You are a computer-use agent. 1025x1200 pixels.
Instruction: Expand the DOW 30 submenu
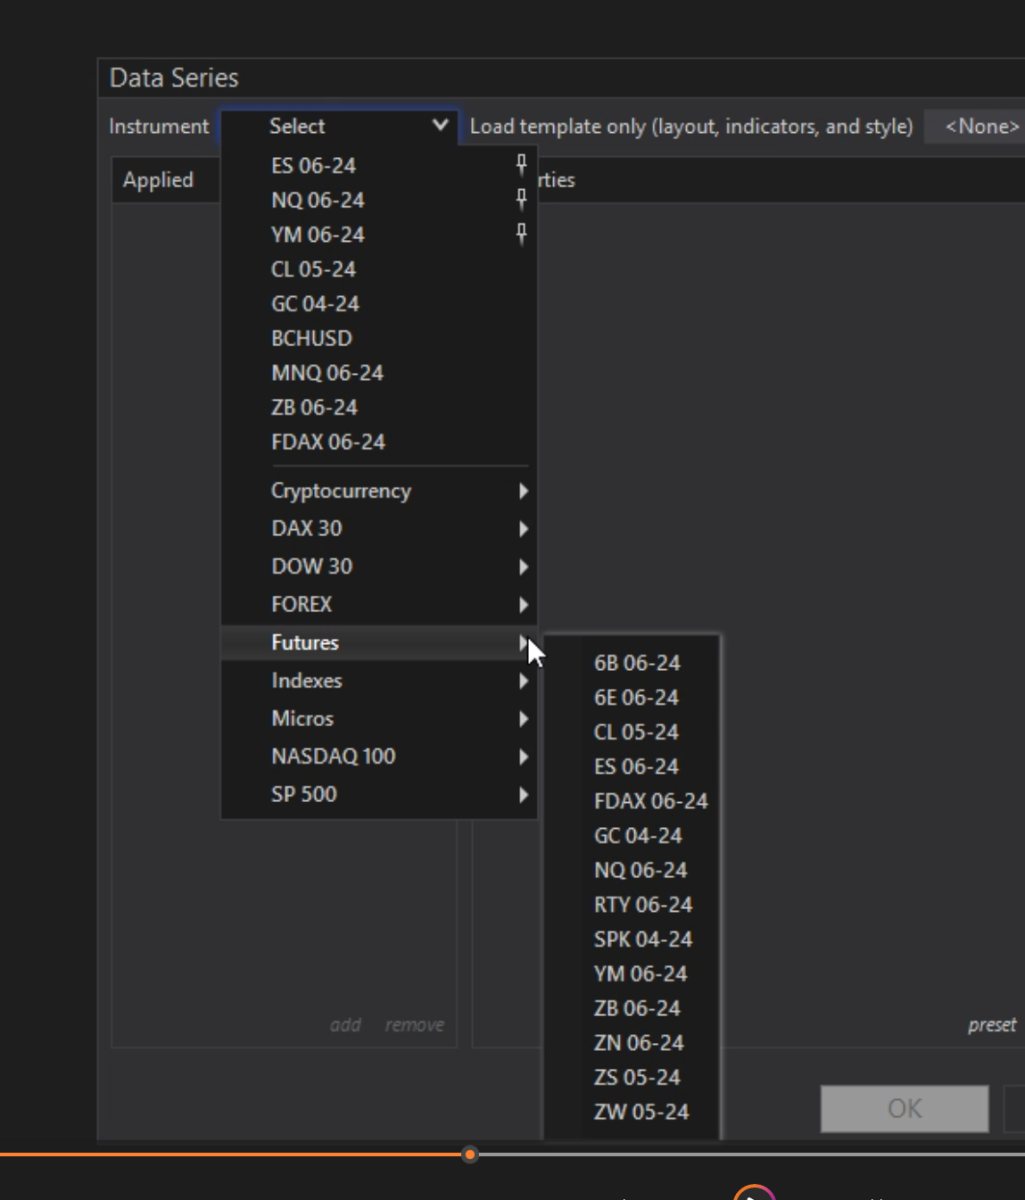[x=379, y=567]
